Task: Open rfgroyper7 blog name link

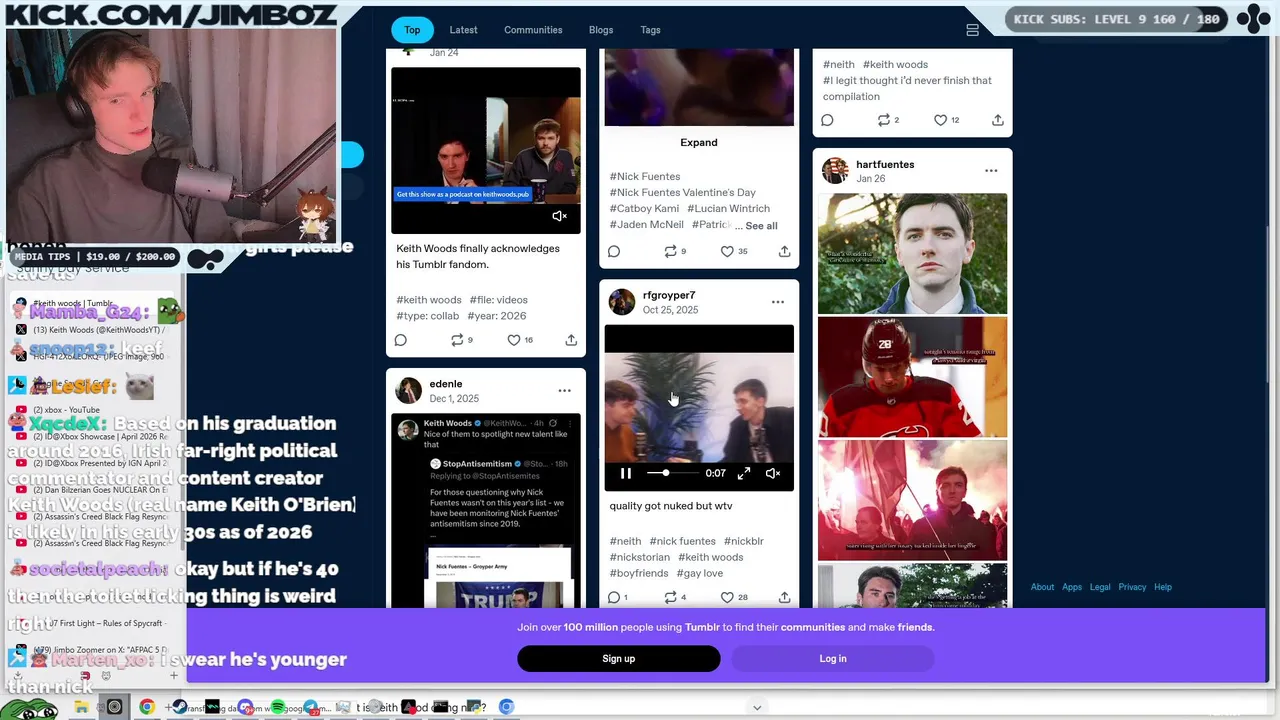Action: tap(669, 295)
